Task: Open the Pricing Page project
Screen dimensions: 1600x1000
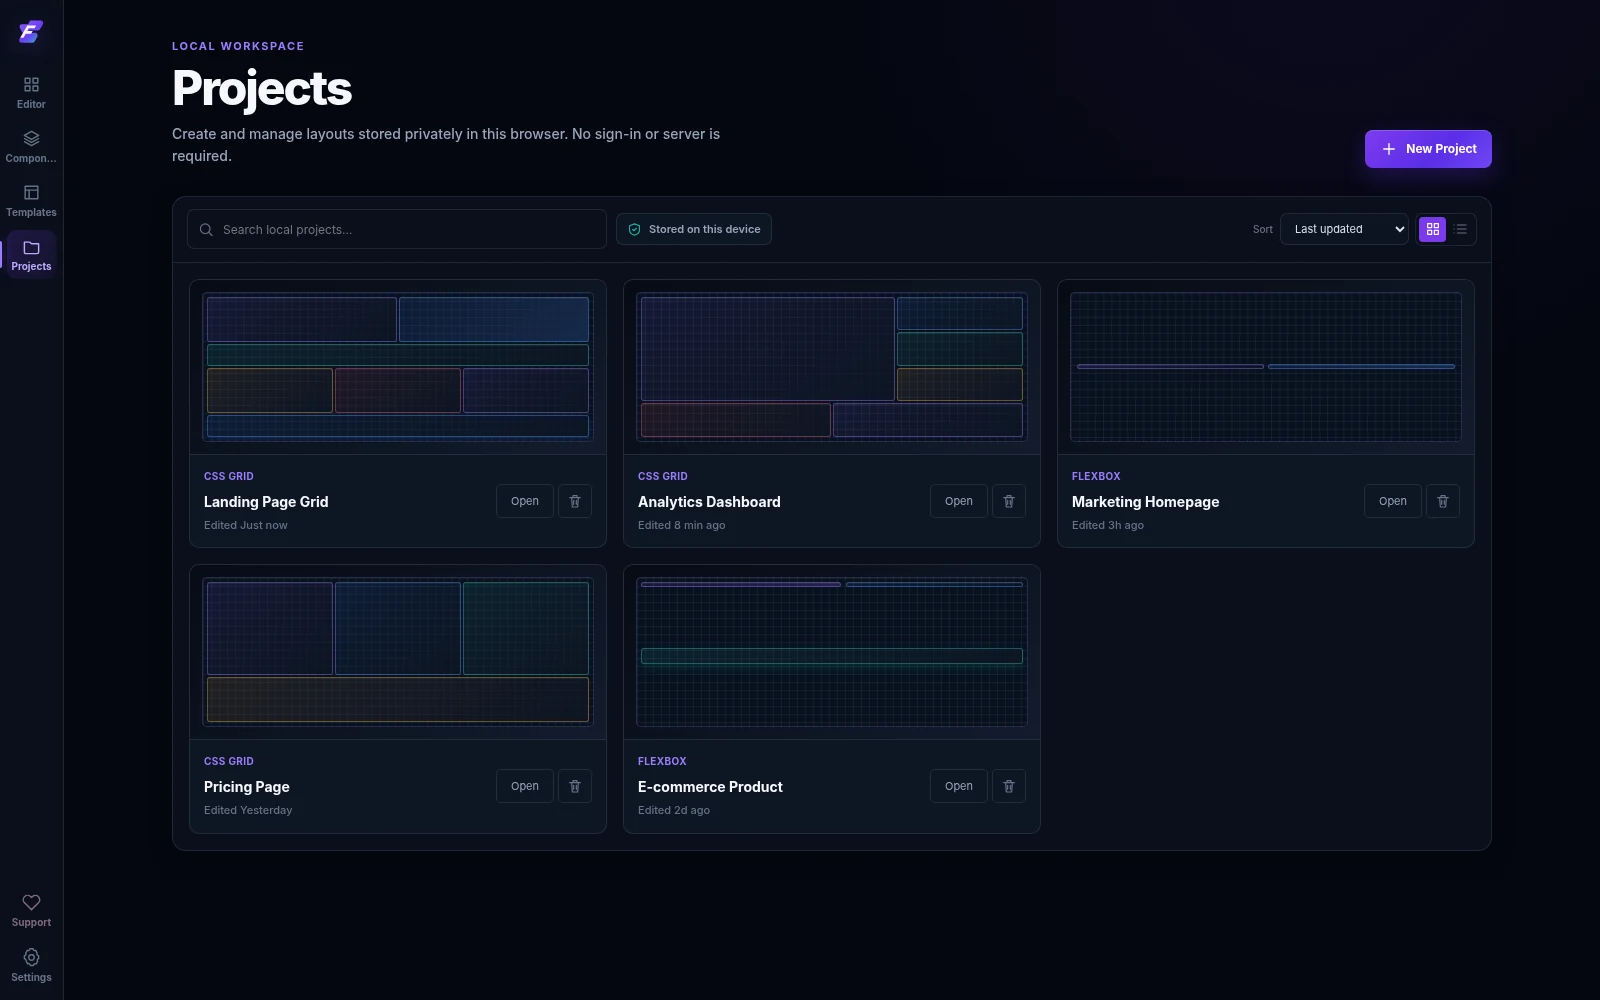Action: 525,786
